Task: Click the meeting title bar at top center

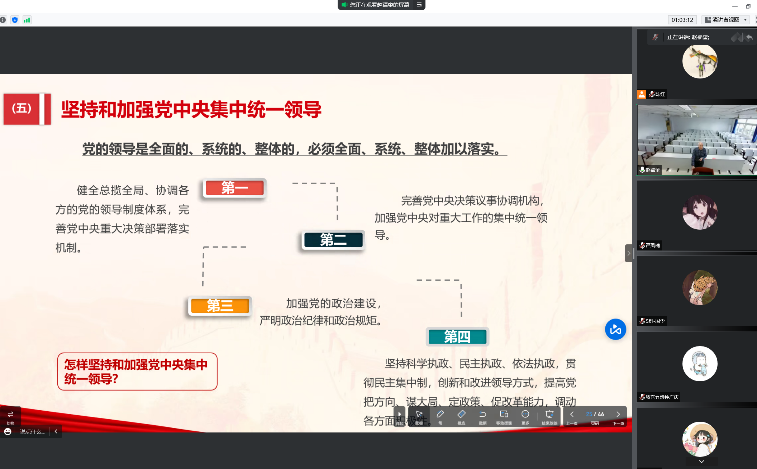Action: [378, 5]
